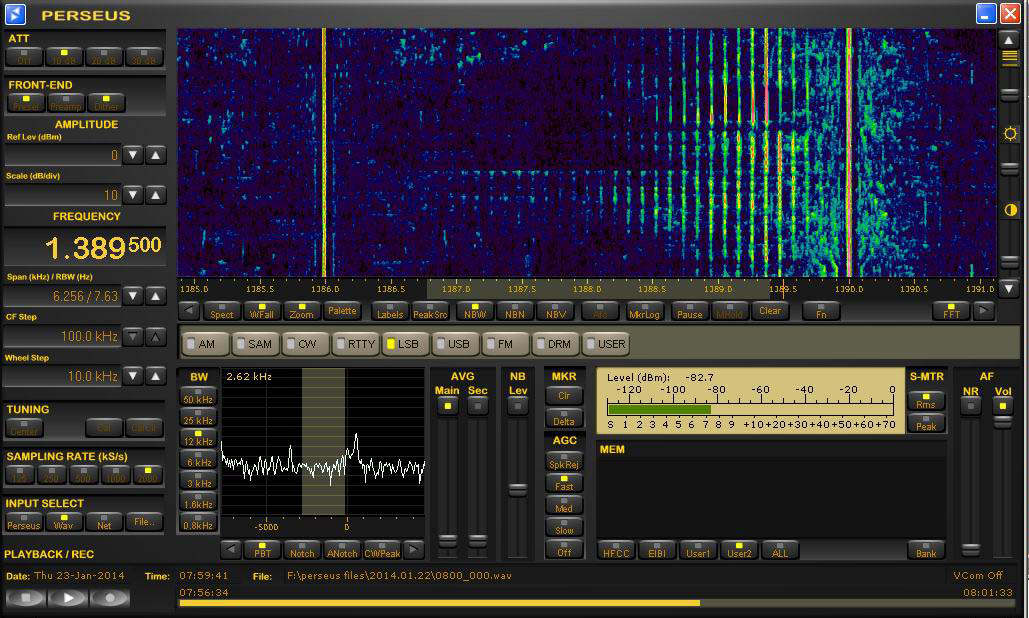Image resolution: width=1029 pixels, height=618 pixels.
Task: Stop playback of the WAV recording
Action: (25, 598)
